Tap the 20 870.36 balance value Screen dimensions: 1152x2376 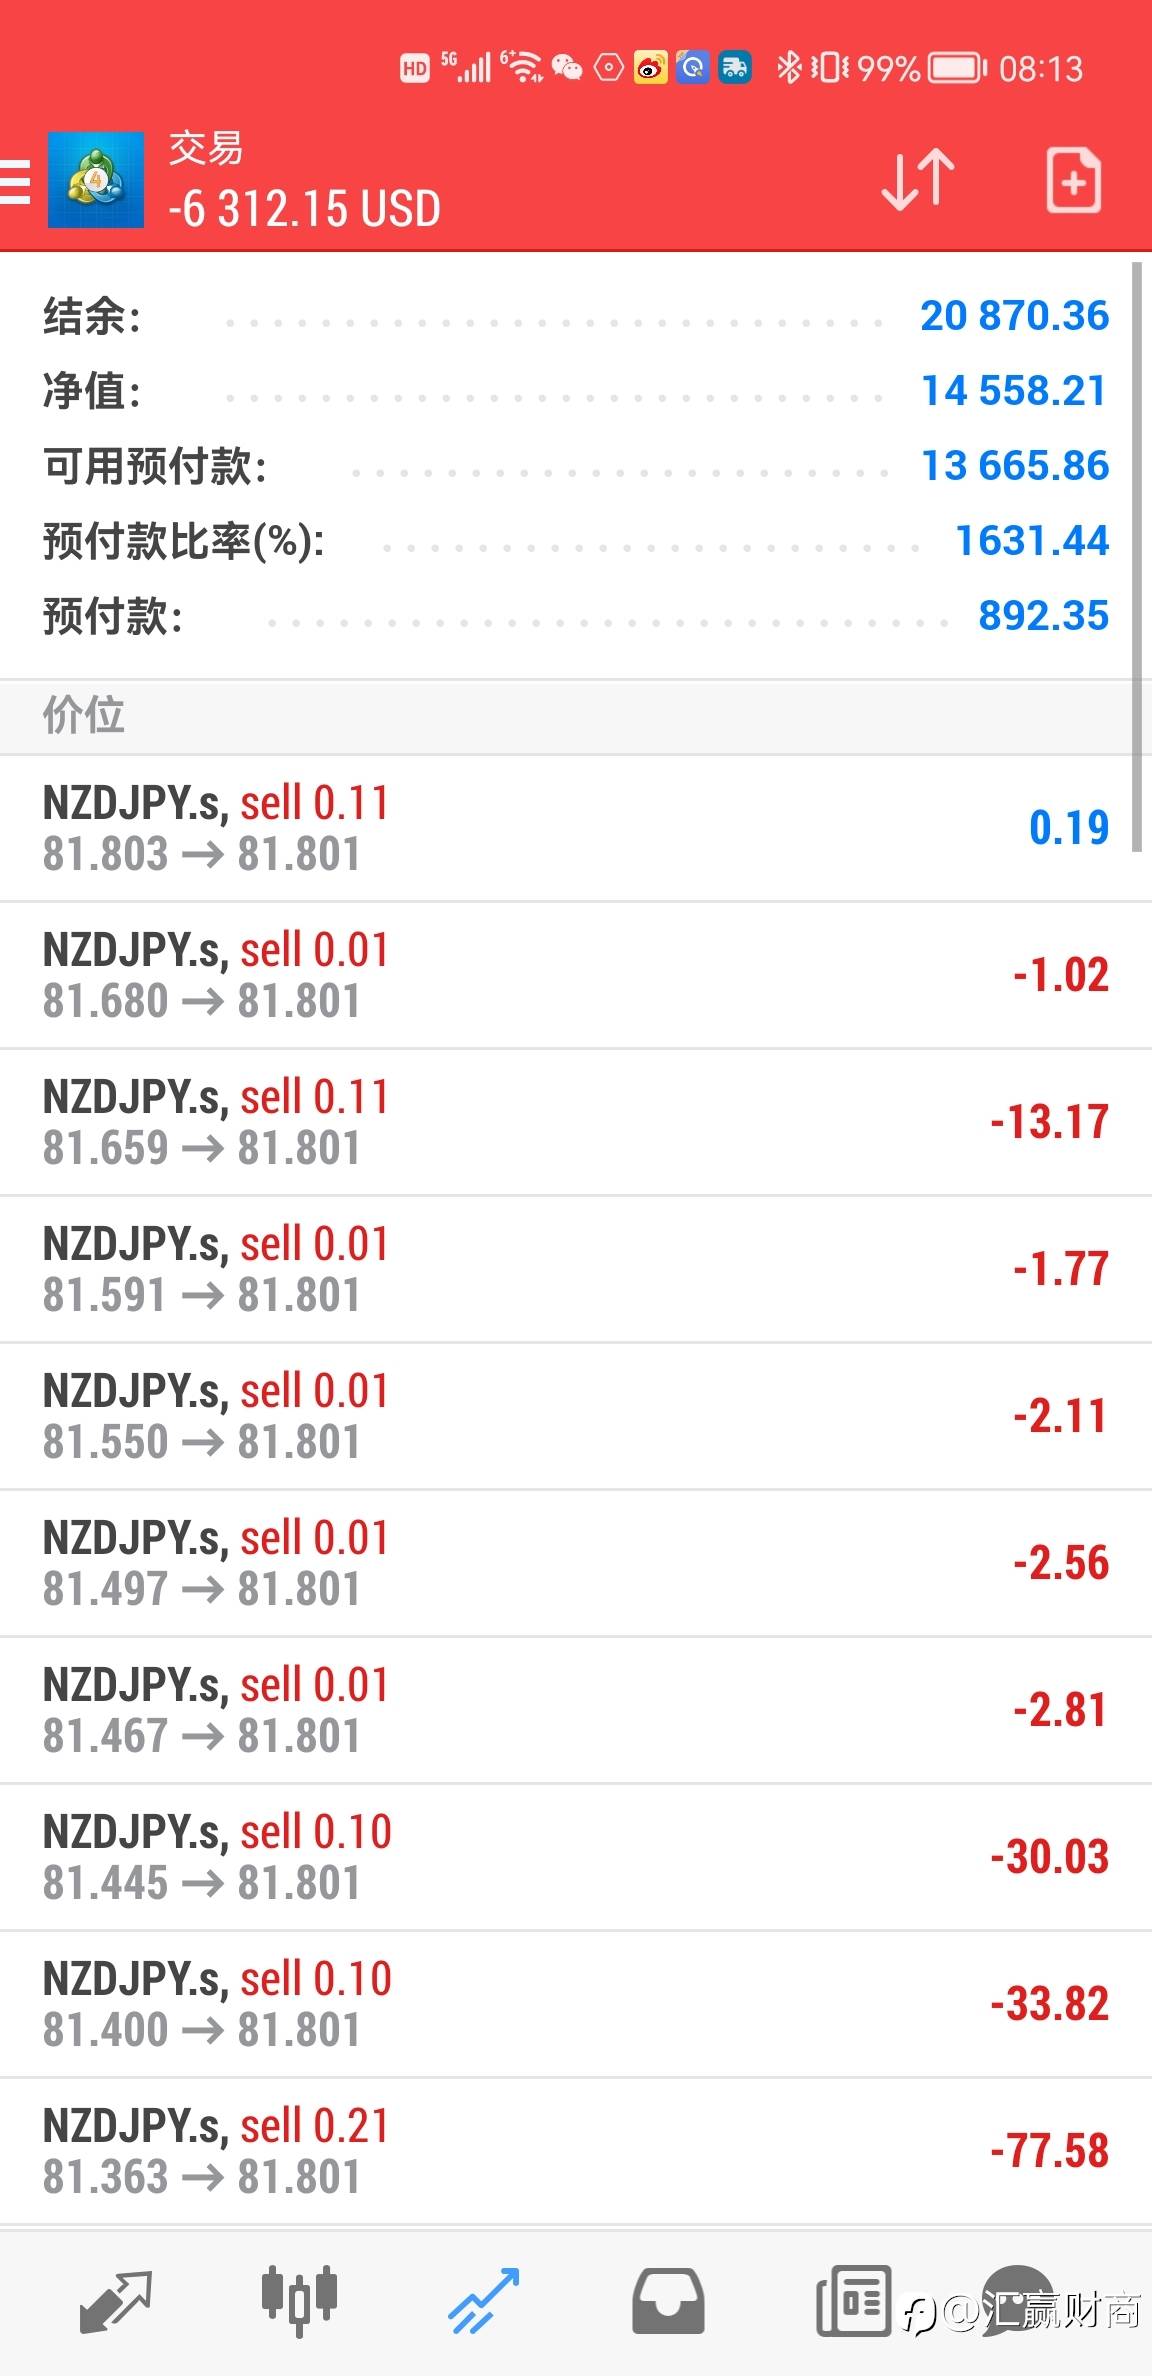1014,316
